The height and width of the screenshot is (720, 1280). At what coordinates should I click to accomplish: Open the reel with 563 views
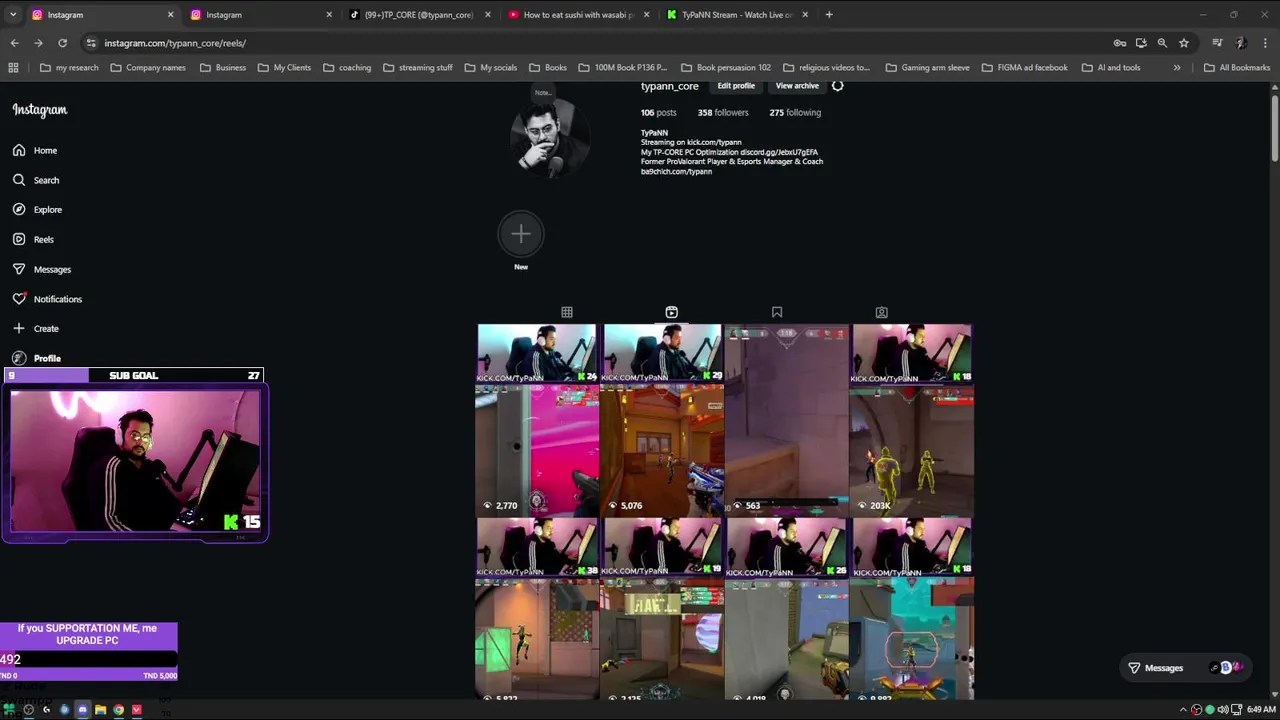(787, 420)
